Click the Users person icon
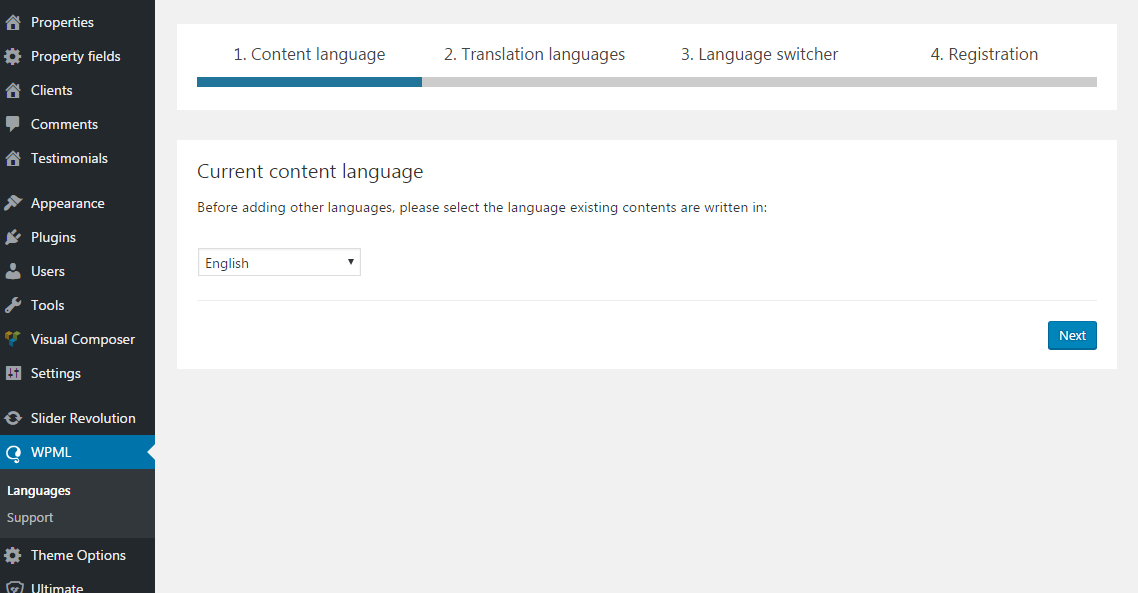This screenshot has height=593, width=1138. [13, 271]
